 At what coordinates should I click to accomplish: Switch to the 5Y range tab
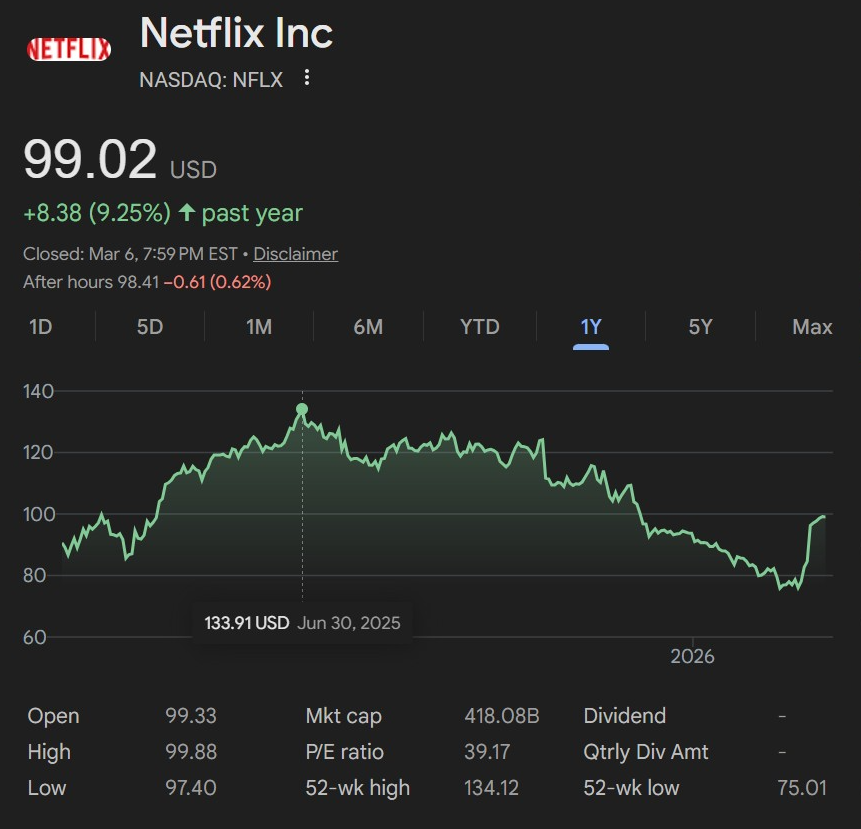[700, 327]
